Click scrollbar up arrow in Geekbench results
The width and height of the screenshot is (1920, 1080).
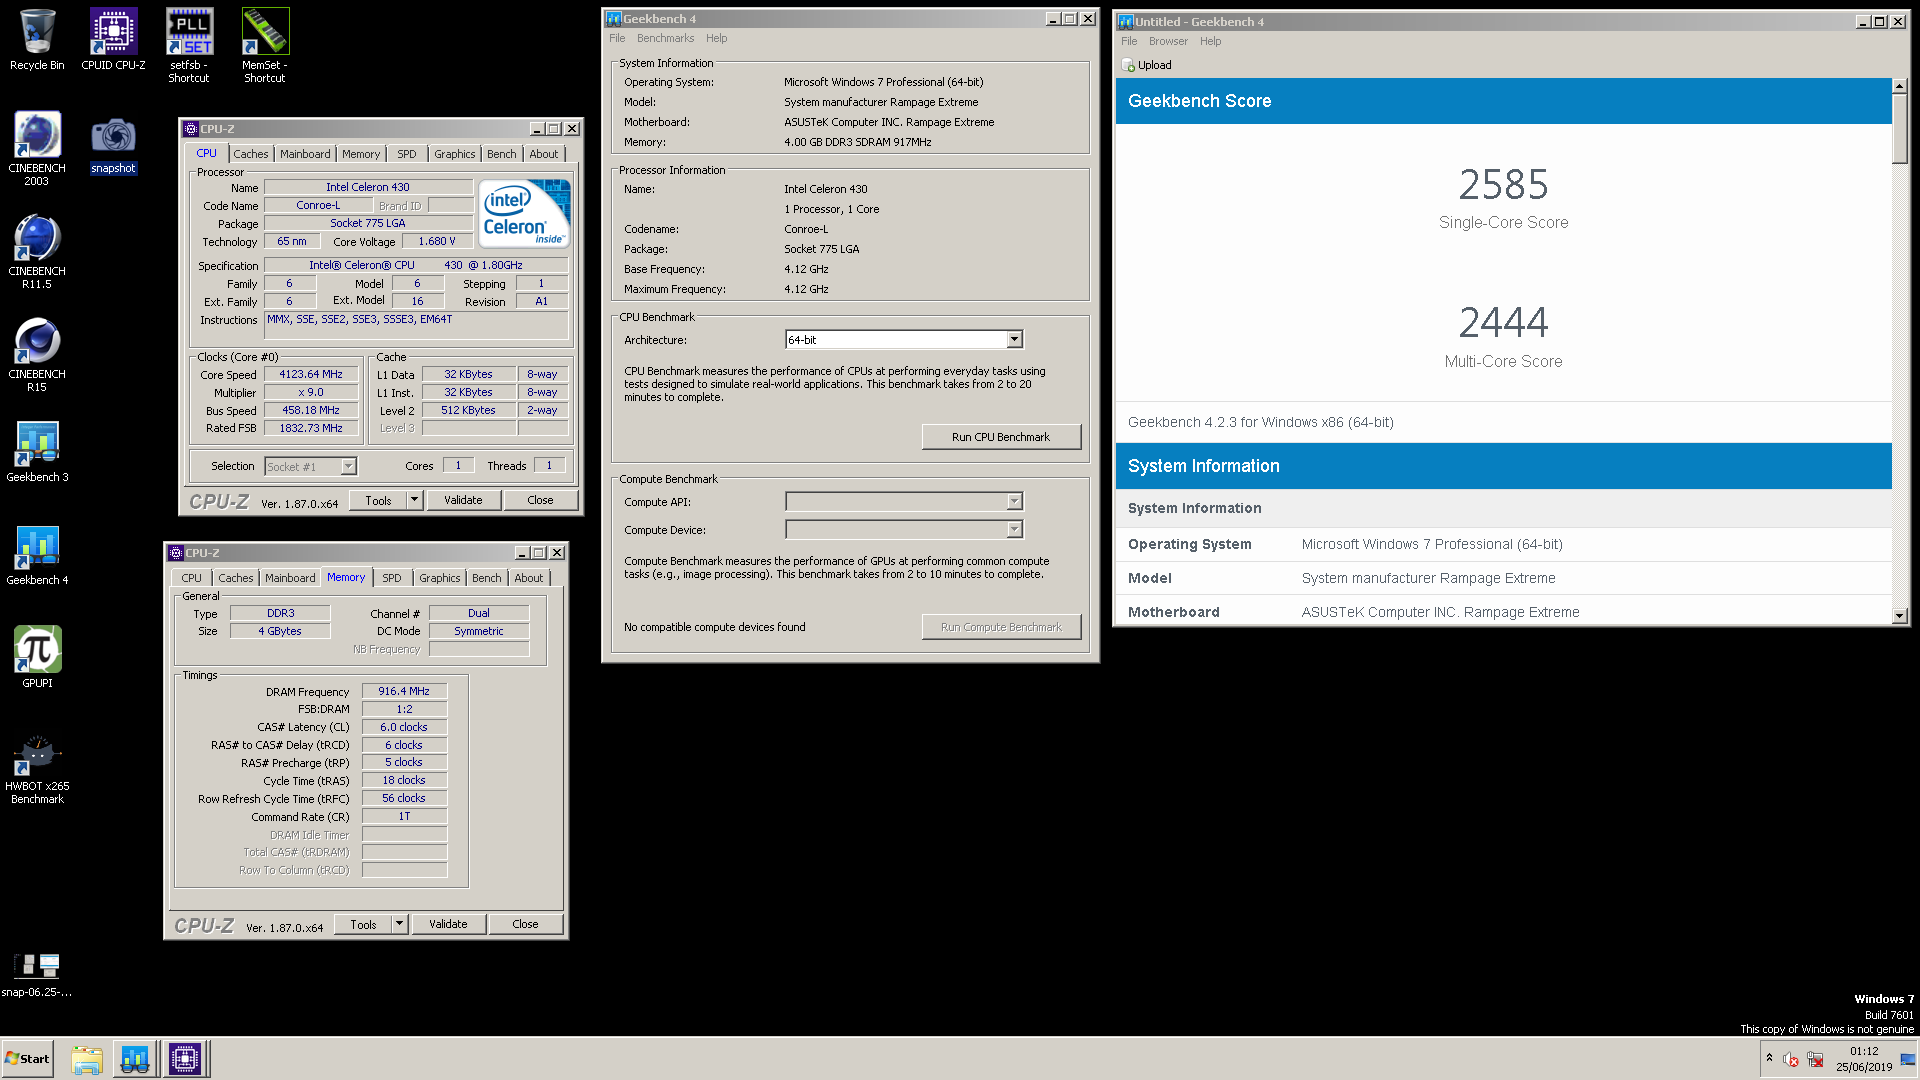1900,86
